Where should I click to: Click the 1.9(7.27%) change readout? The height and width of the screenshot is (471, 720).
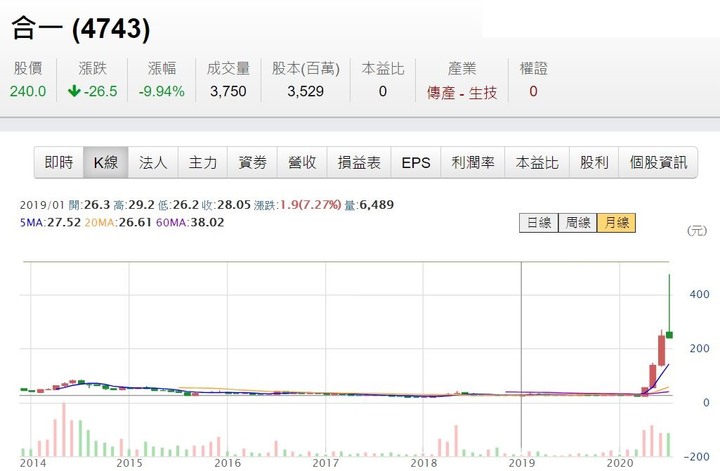[x=310, y=205]
